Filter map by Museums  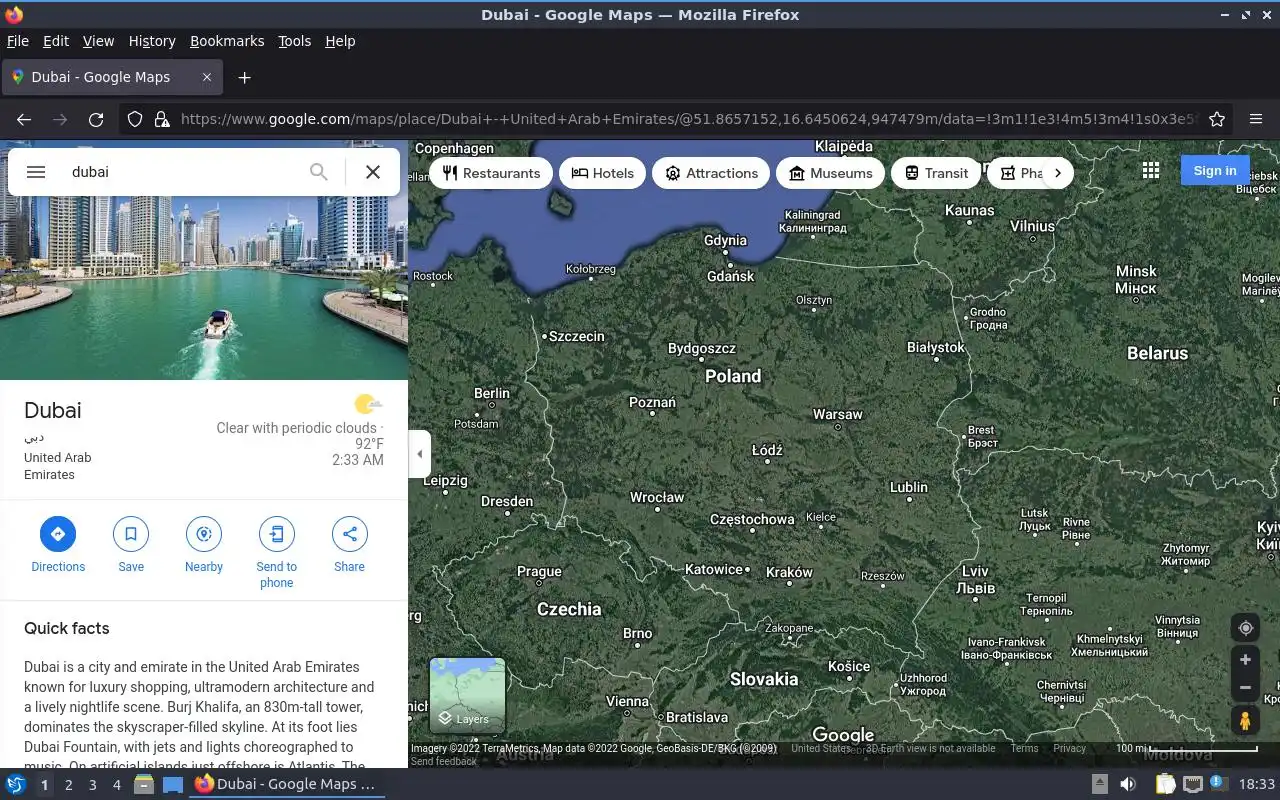[830, 173]
